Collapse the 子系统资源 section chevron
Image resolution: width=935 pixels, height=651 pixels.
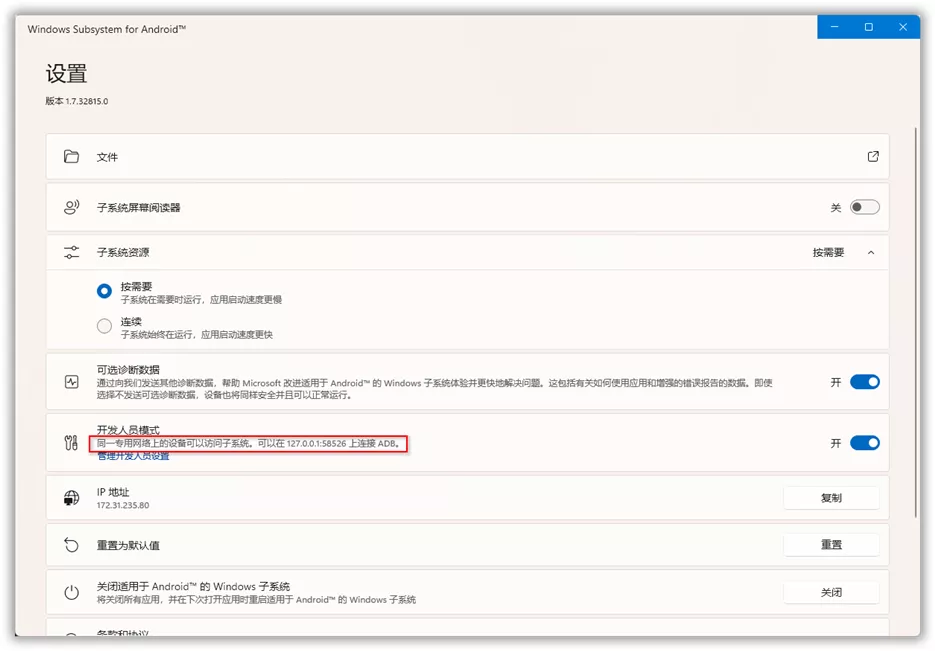tap(871, 253)
